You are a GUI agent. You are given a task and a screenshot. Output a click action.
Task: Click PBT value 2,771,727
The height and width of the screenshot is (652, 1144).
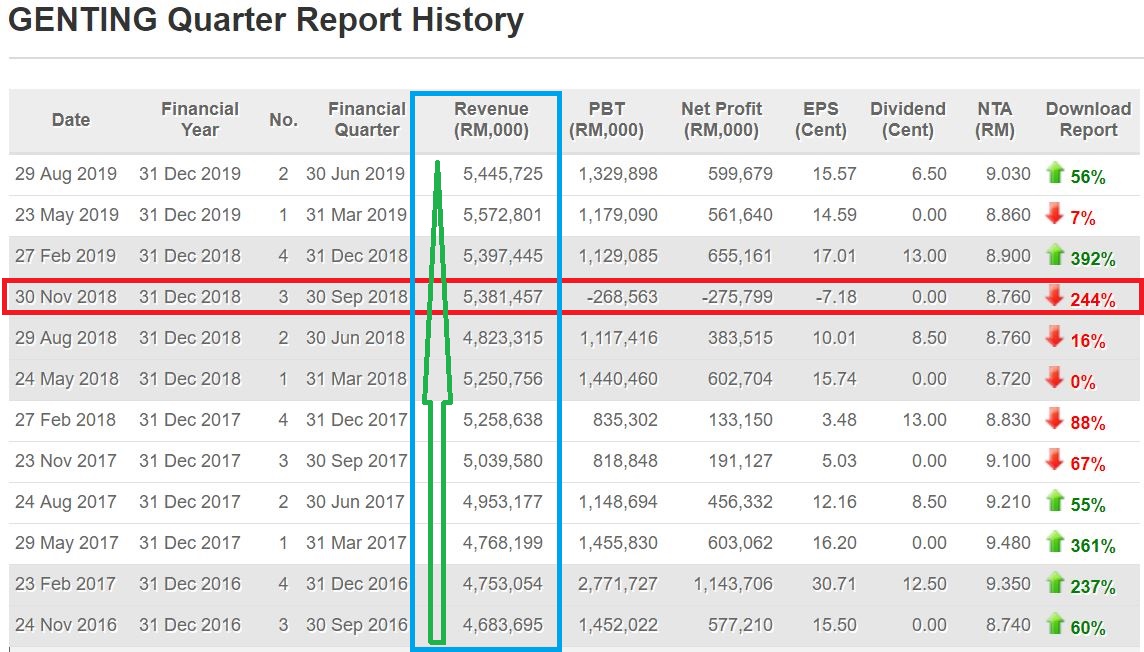(618, 583)
